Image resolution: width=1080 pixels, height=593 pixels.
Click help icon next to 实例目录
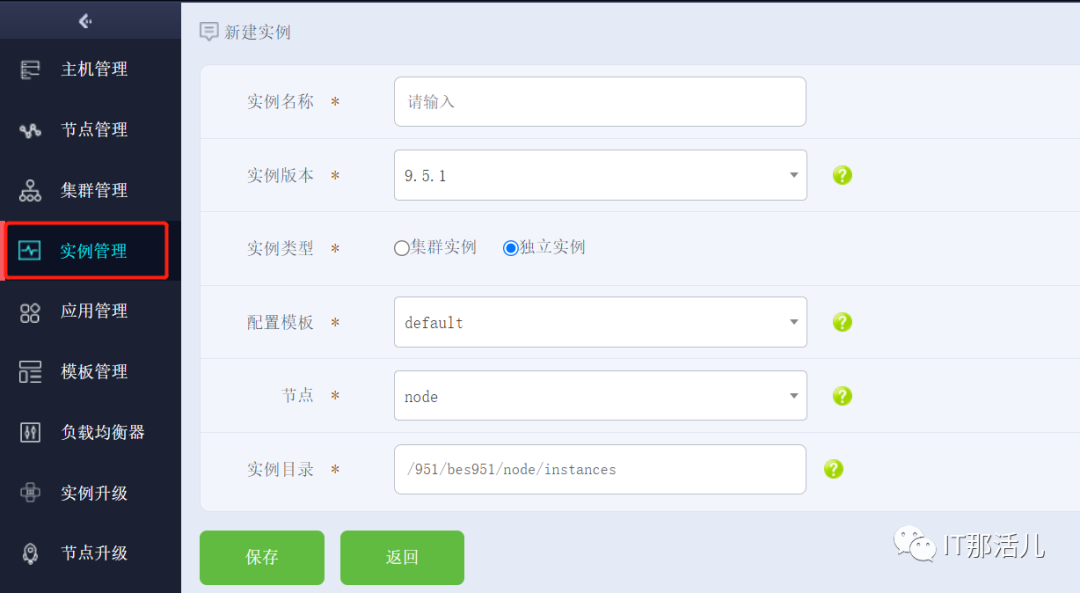coord(833,469)
